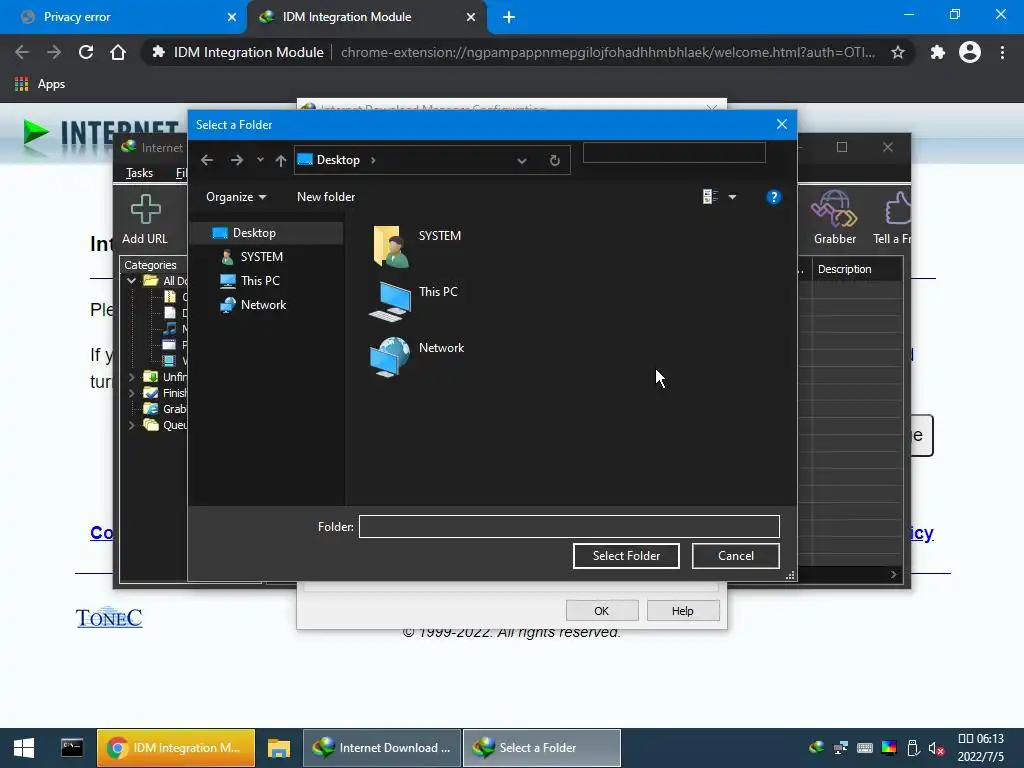Open the Tonec logo link
The width and height of the screenshot is (1024, 768).
click(108, 618)
